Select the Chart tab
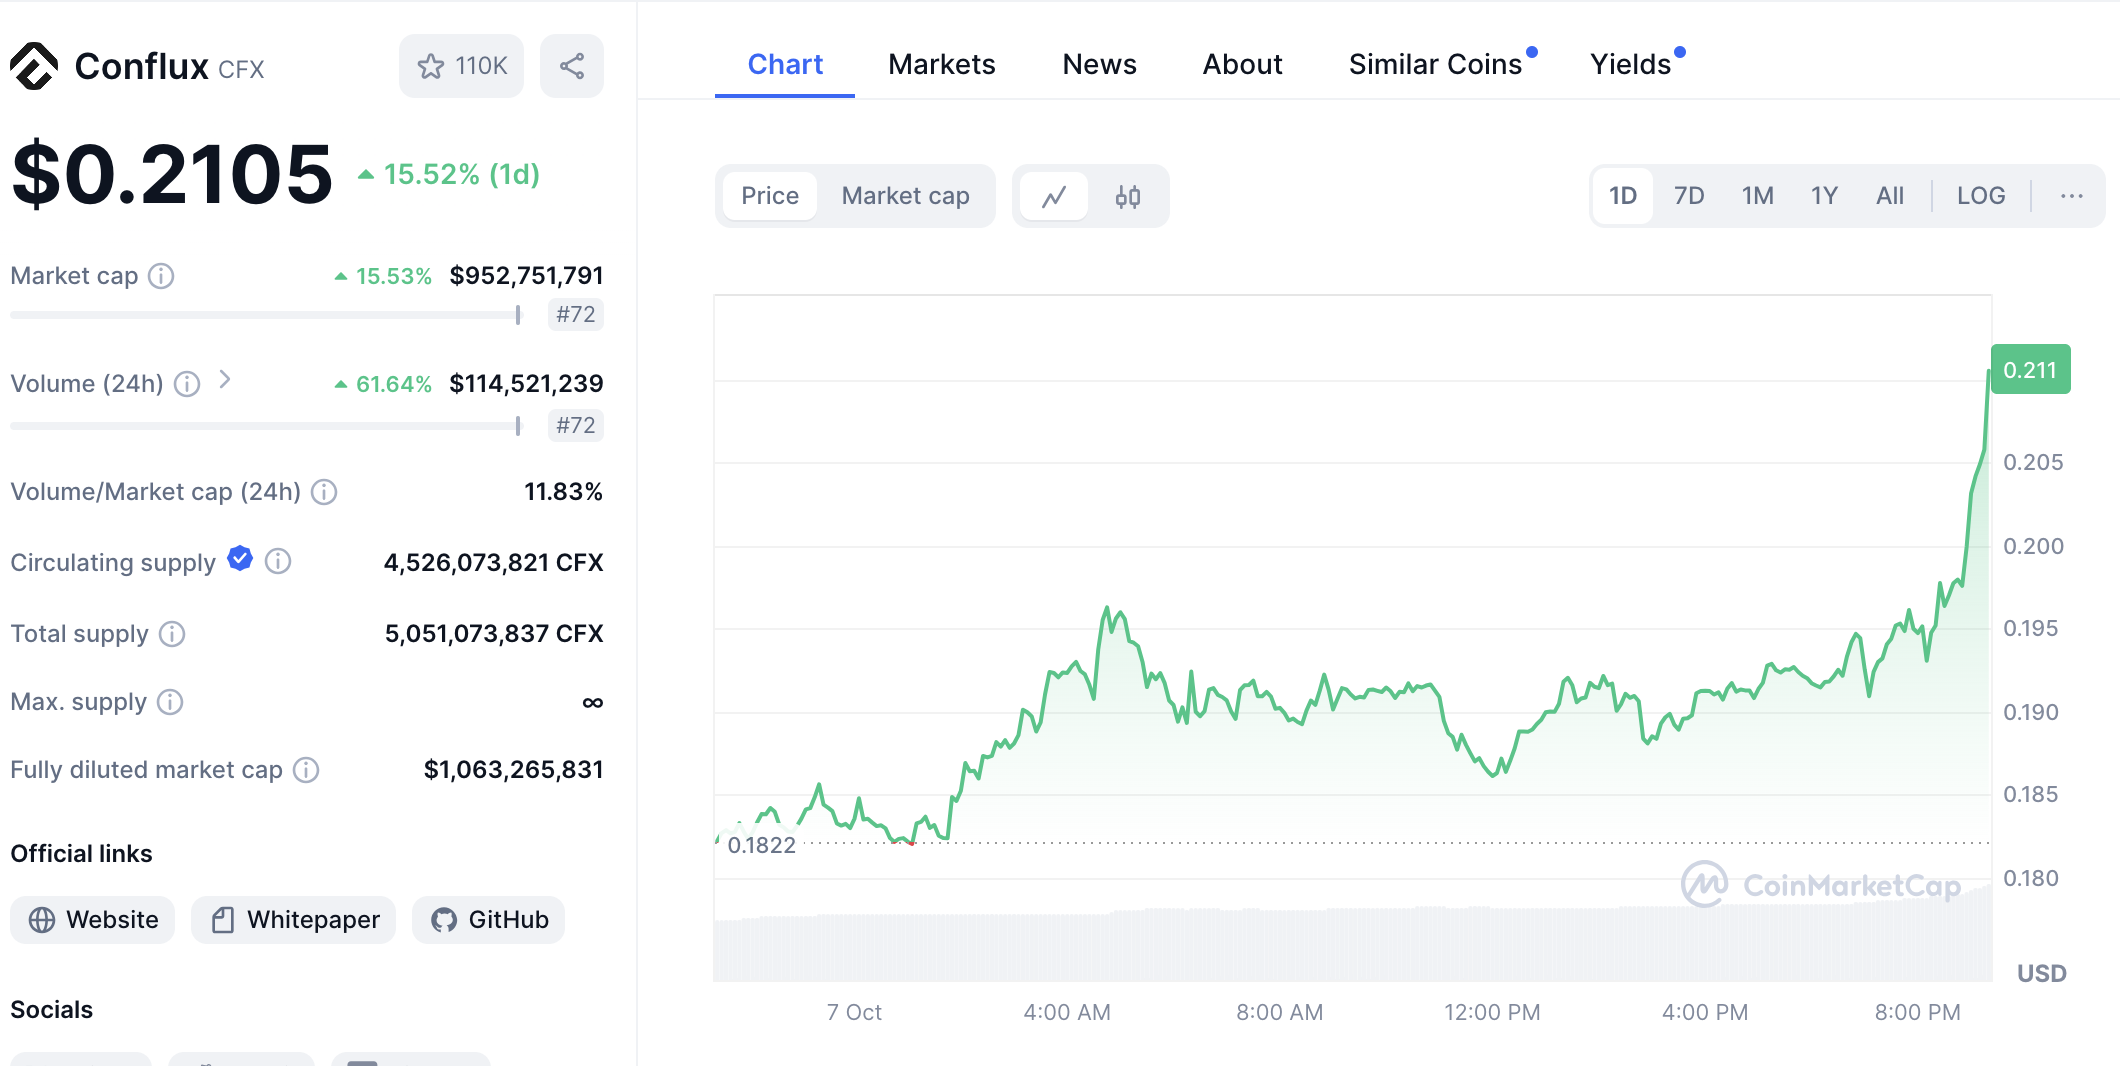Viewport: 2120px width, 1066px height. (785, 64)
